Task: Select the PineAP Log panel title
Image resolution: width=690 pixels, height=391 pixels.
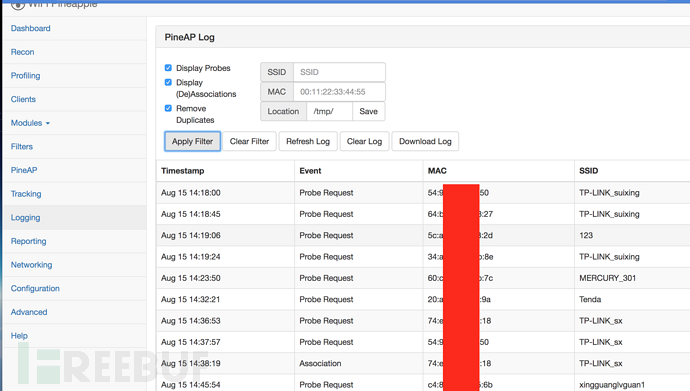Action: click(x=189, y=37)
